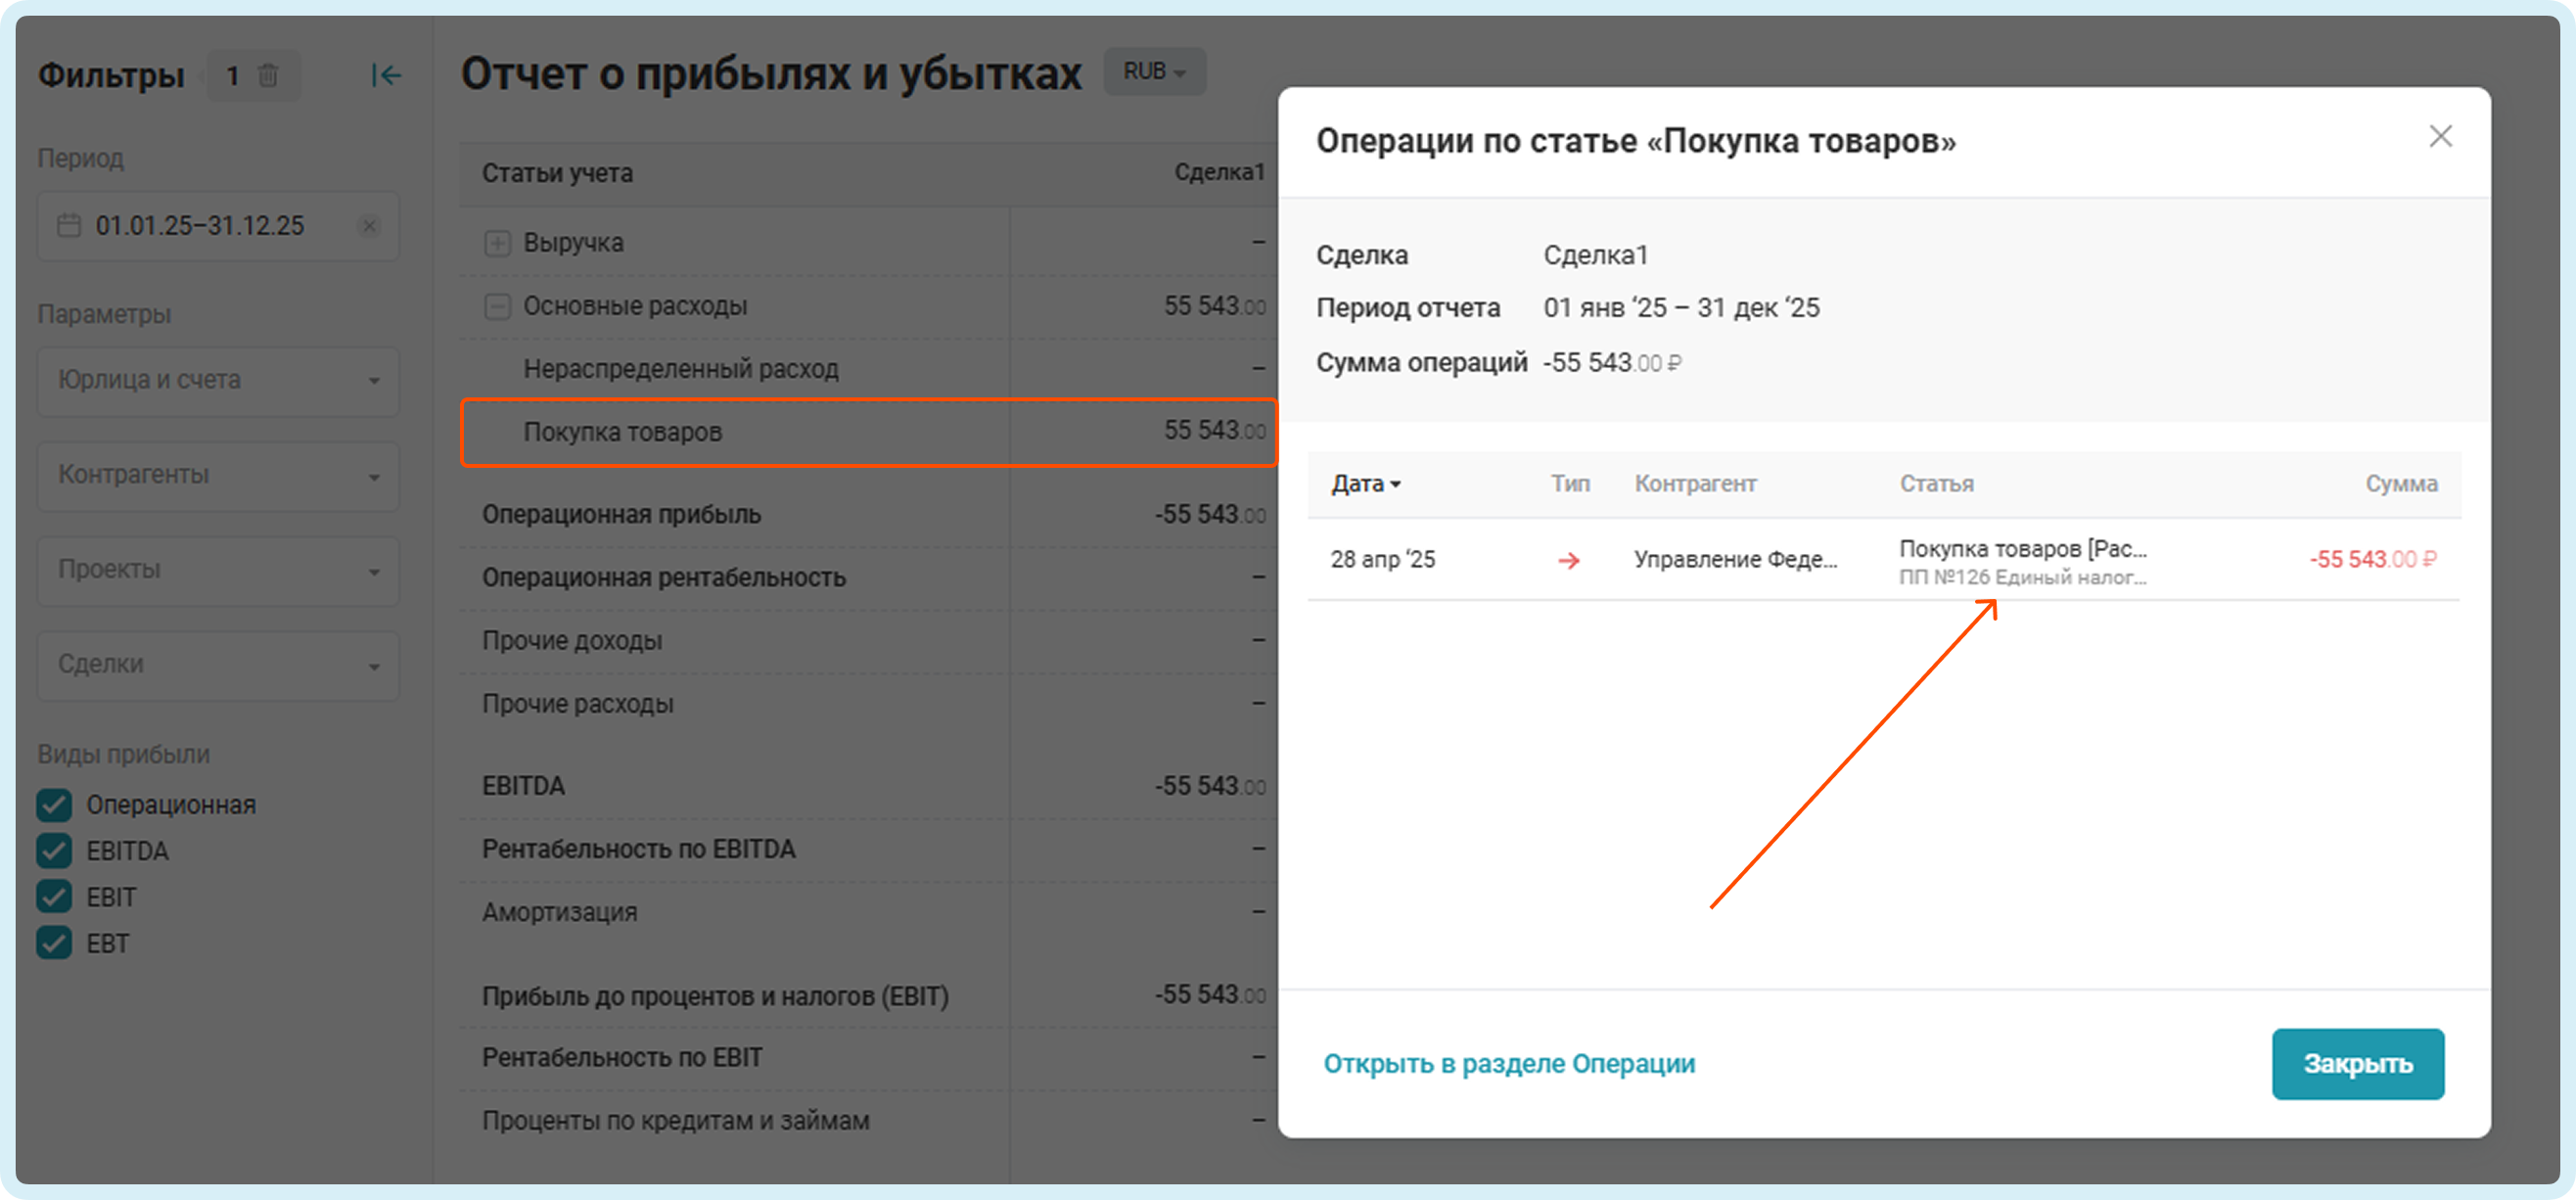Toggle the EBITDA checkbox
2576x1200 pixels.
[x=54, y=851]
